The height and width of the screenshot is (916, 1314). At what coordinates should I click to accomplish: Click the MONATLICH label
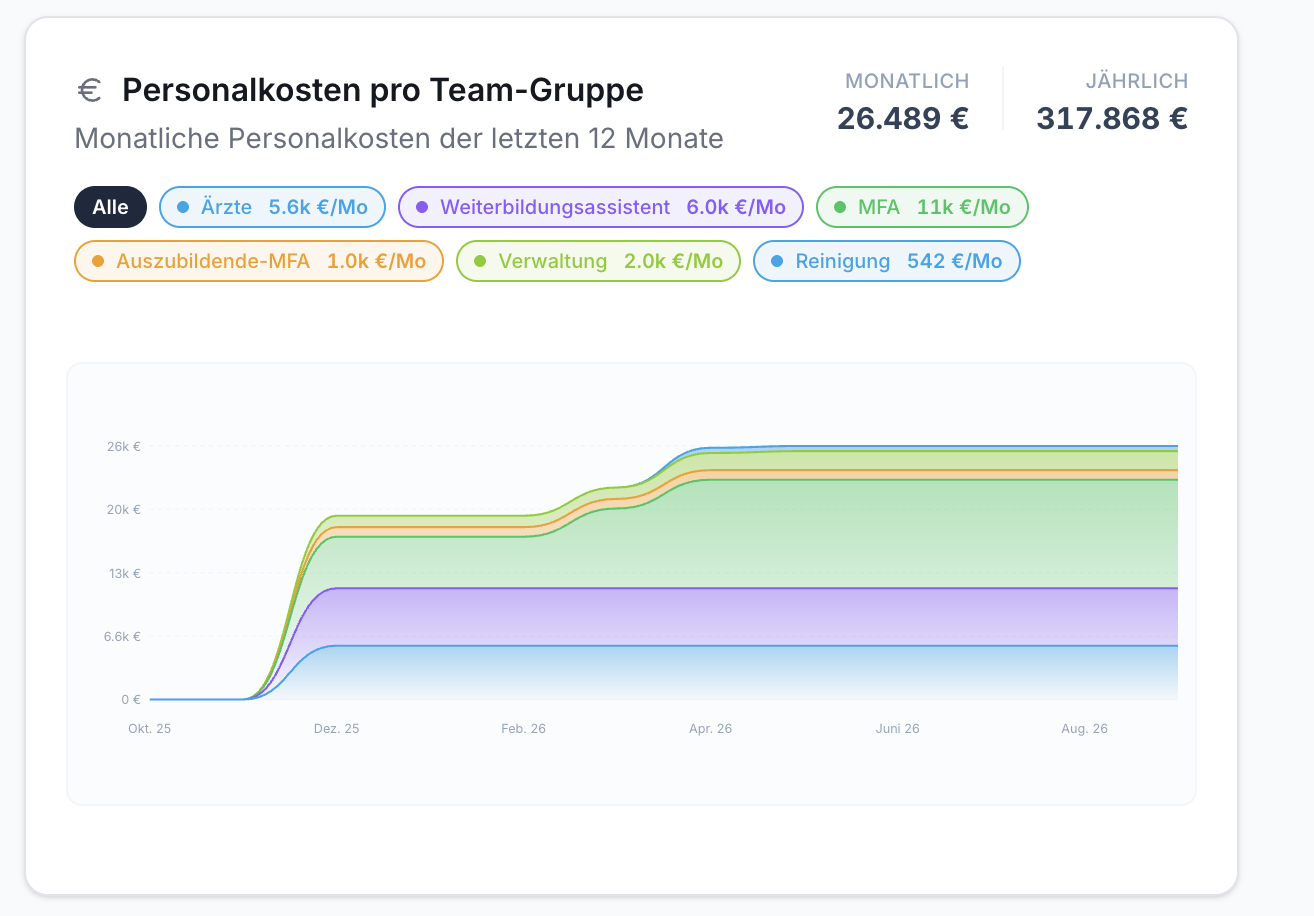[x=907, y=81]
